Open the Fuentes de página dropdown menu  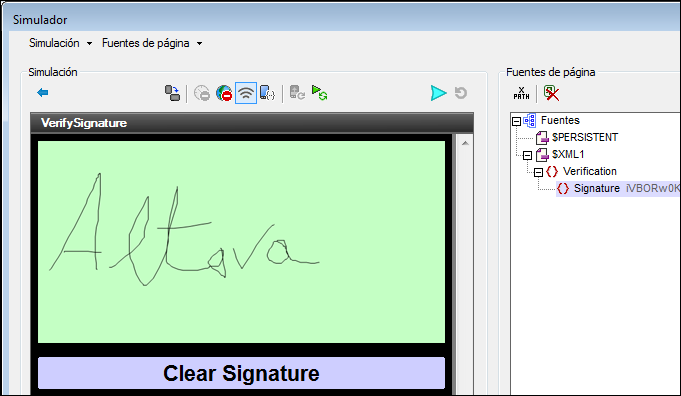(x=152, y=43)
